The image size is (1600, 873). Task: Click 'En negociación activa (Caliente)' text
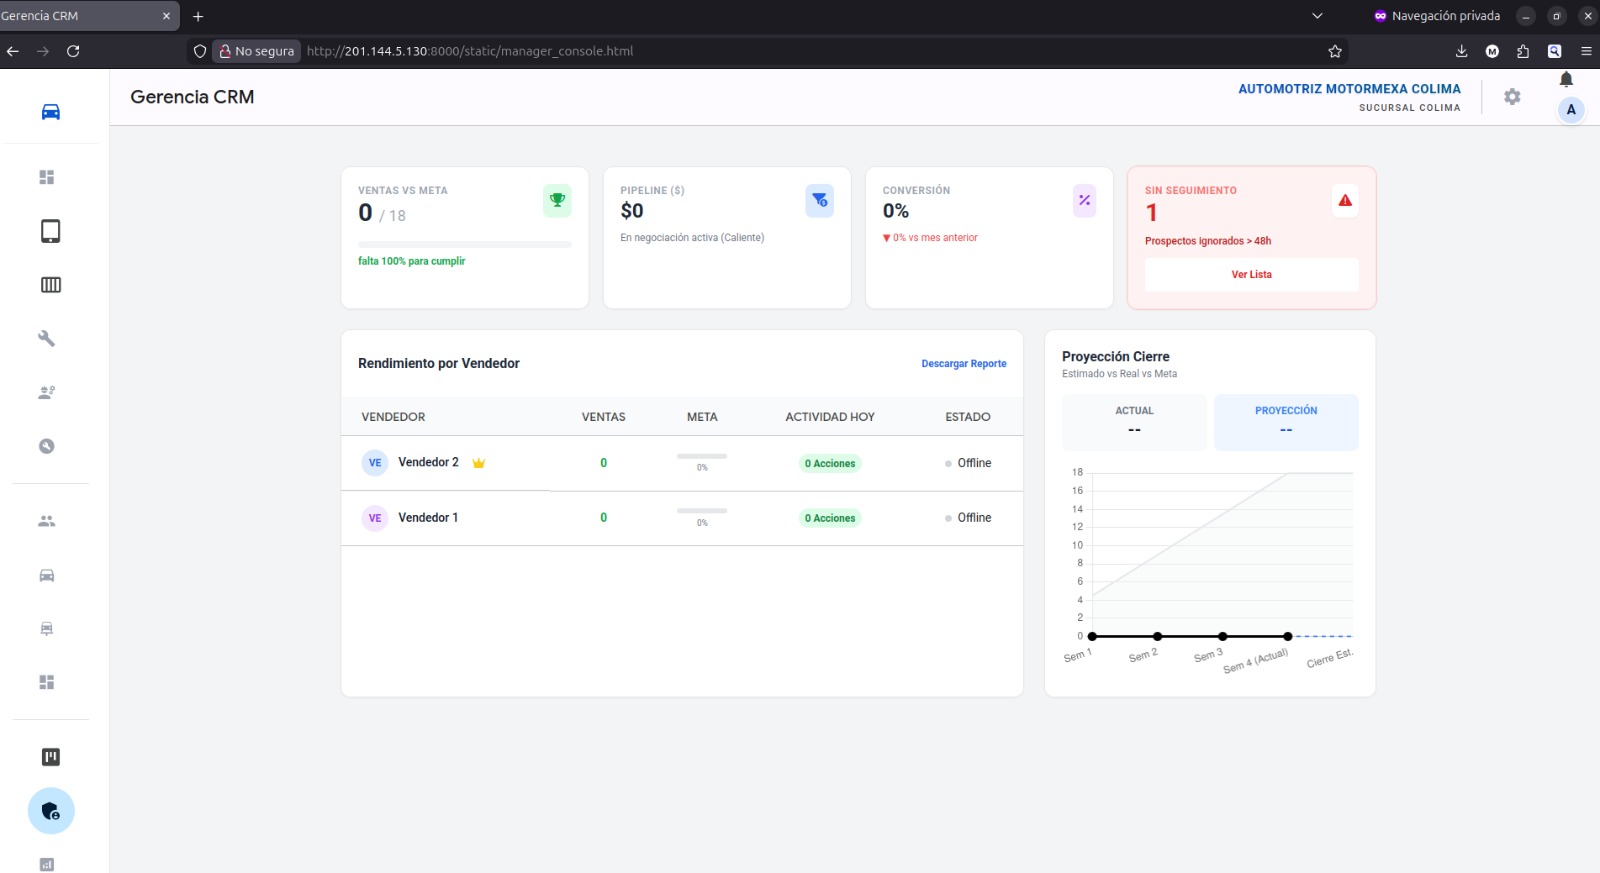pyautogui.click(x=692, y=238)
